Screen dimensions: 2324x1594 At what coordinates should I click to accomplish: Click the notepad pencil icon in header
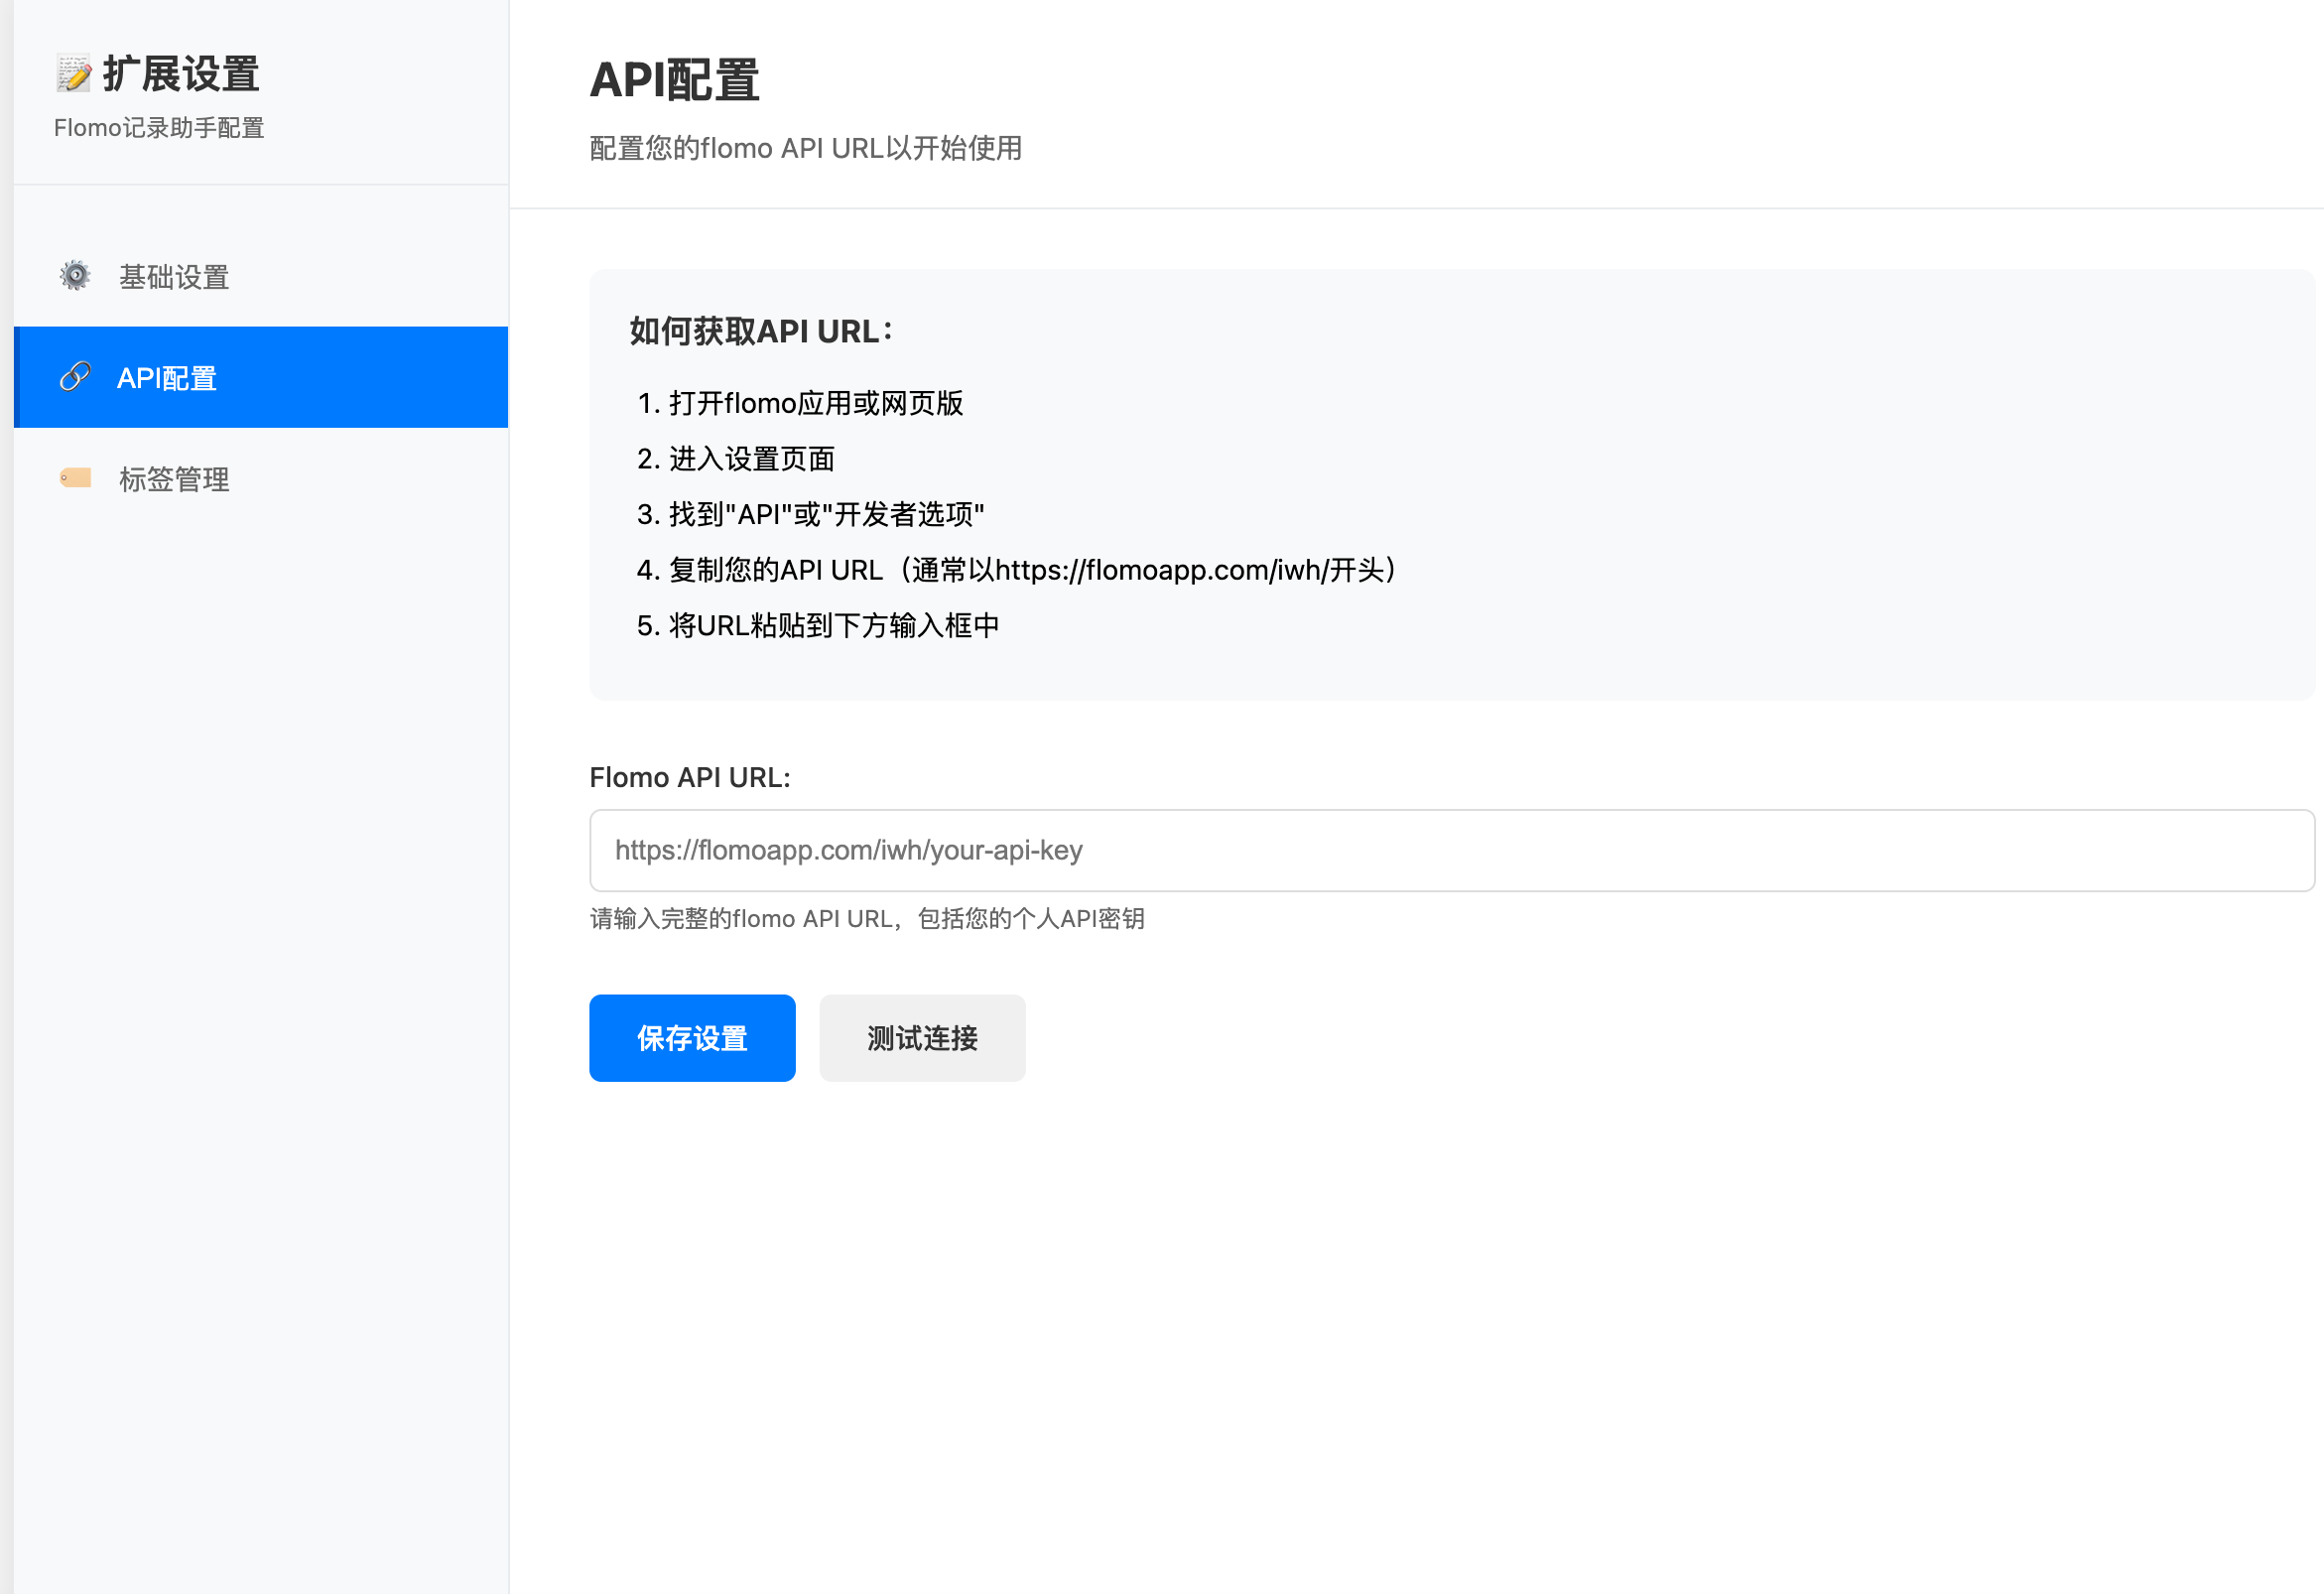[x=74, y=74]
